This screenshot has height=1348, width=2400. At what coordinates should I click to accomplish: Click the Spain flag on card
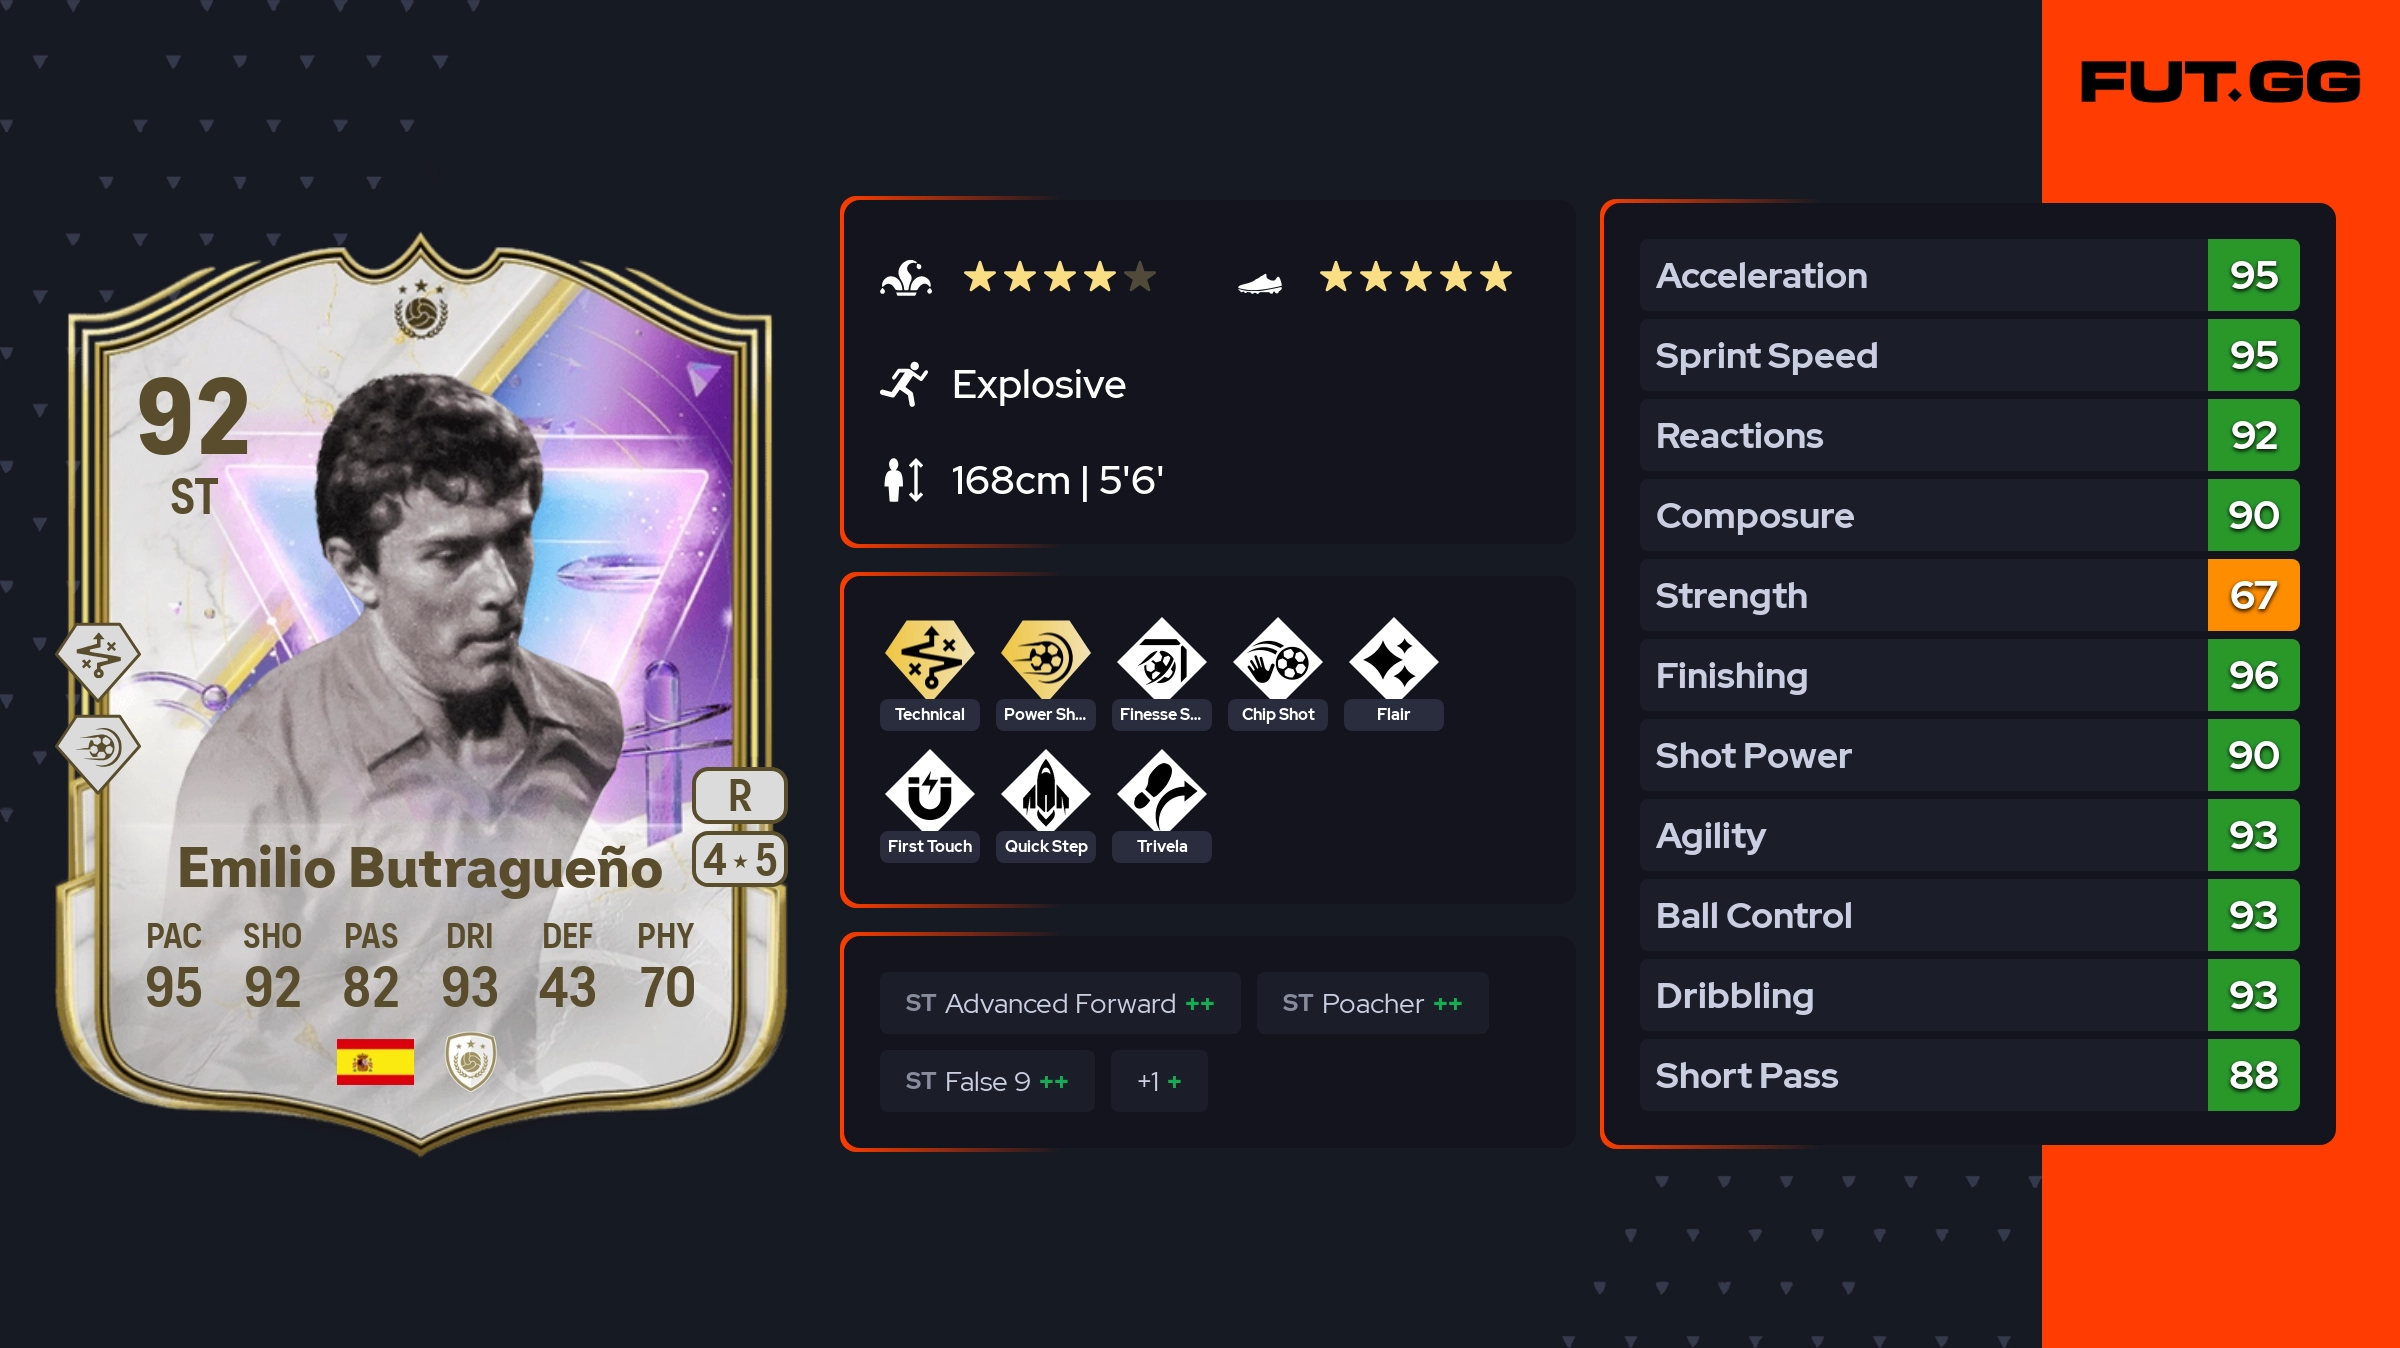point(375,1061)
